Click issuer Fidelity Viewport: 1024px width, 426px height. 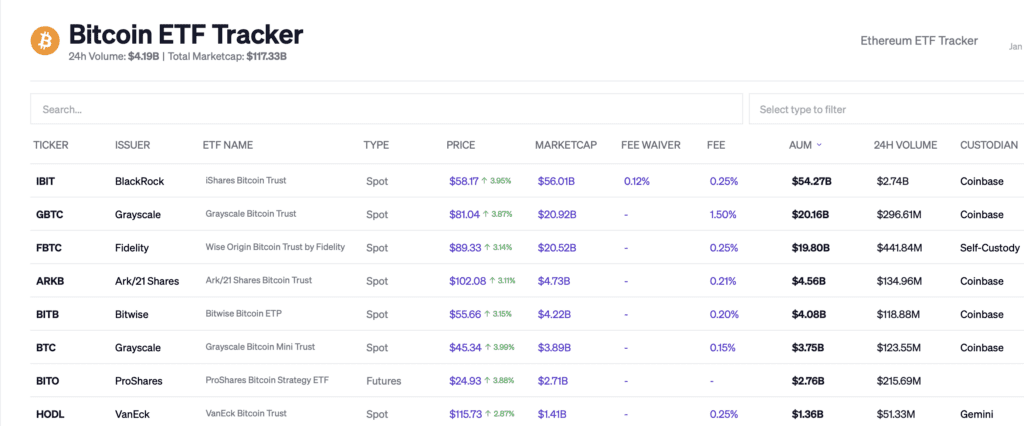[132, 248]
